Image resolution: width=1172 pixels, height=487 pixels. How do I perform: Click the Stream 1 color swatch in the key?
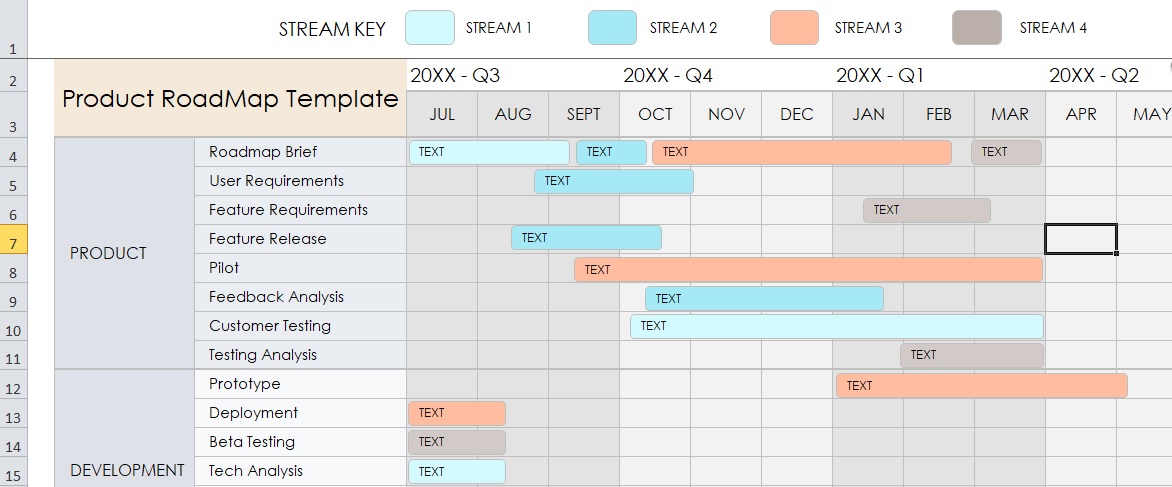430,28
